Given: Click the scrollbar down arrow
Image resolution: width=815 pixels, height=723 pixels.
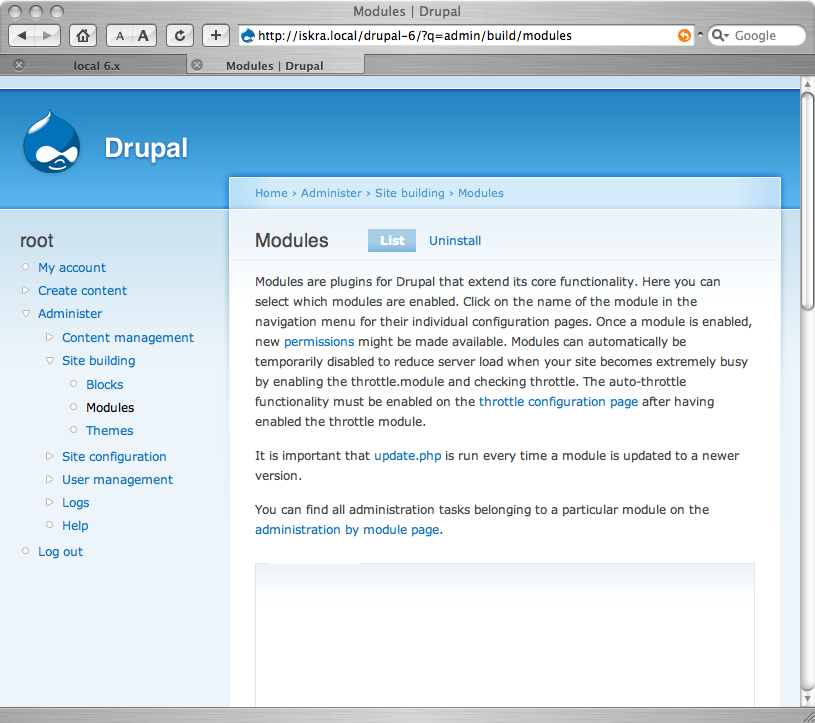Looking at the screenshot, I should (x=807, y=698).
